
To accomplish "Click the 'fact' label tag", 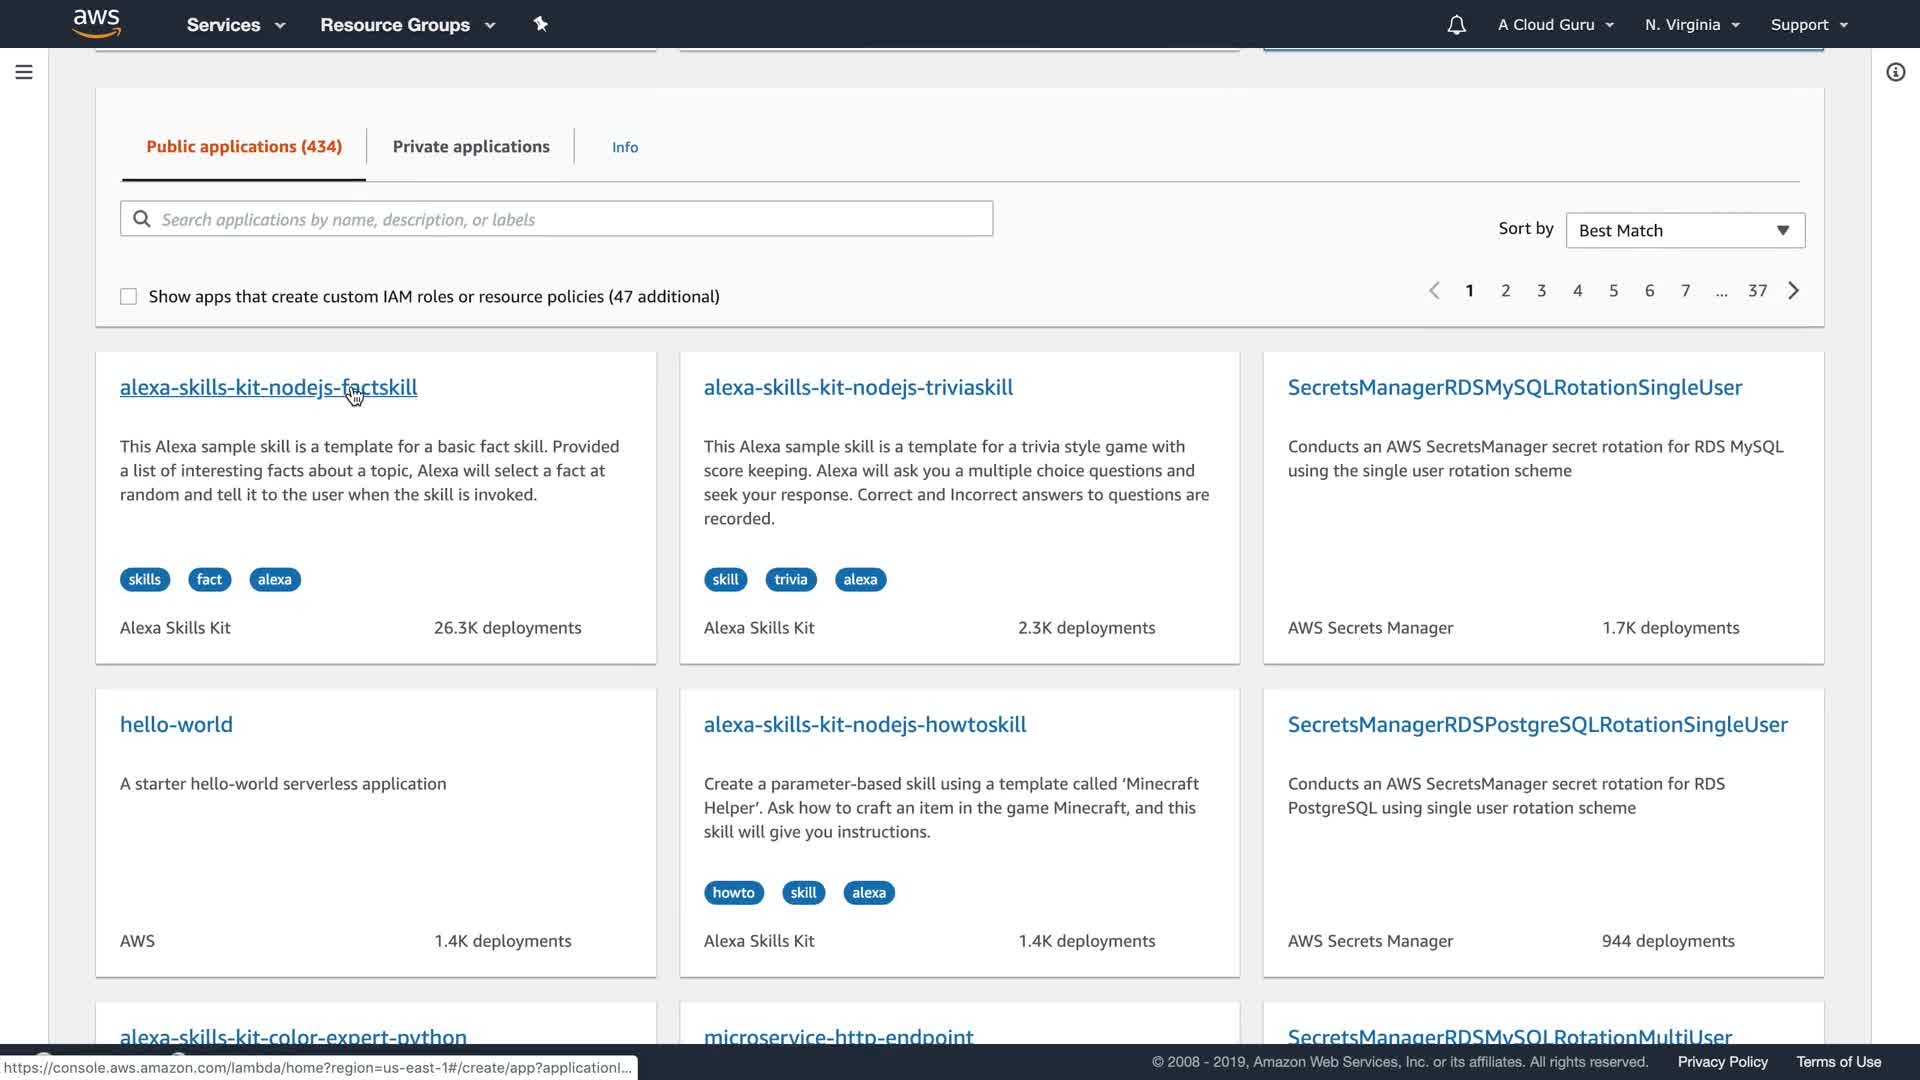I will 209,580.
